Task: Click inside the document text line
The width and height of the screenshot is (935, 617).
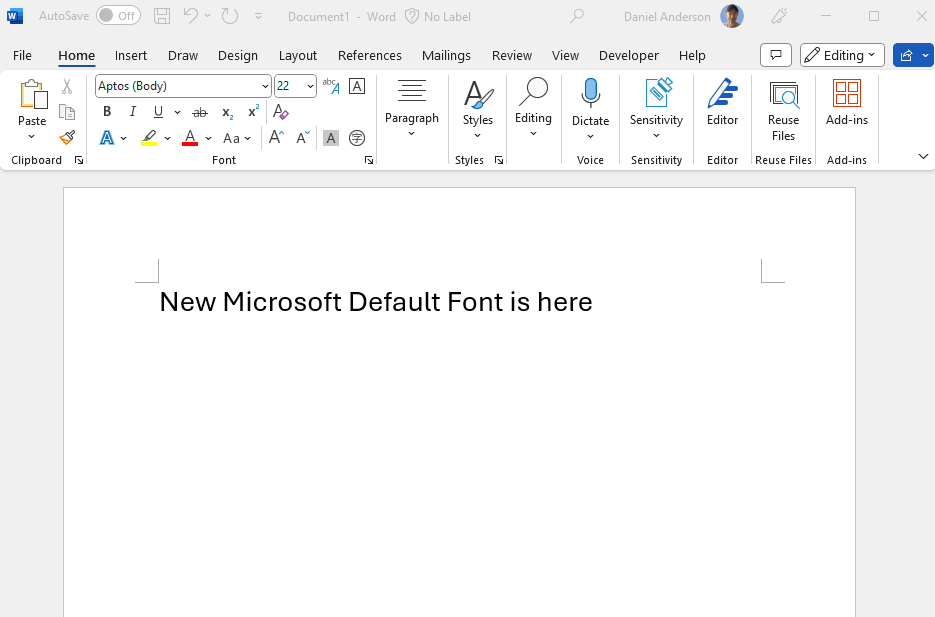Action: 376,302
